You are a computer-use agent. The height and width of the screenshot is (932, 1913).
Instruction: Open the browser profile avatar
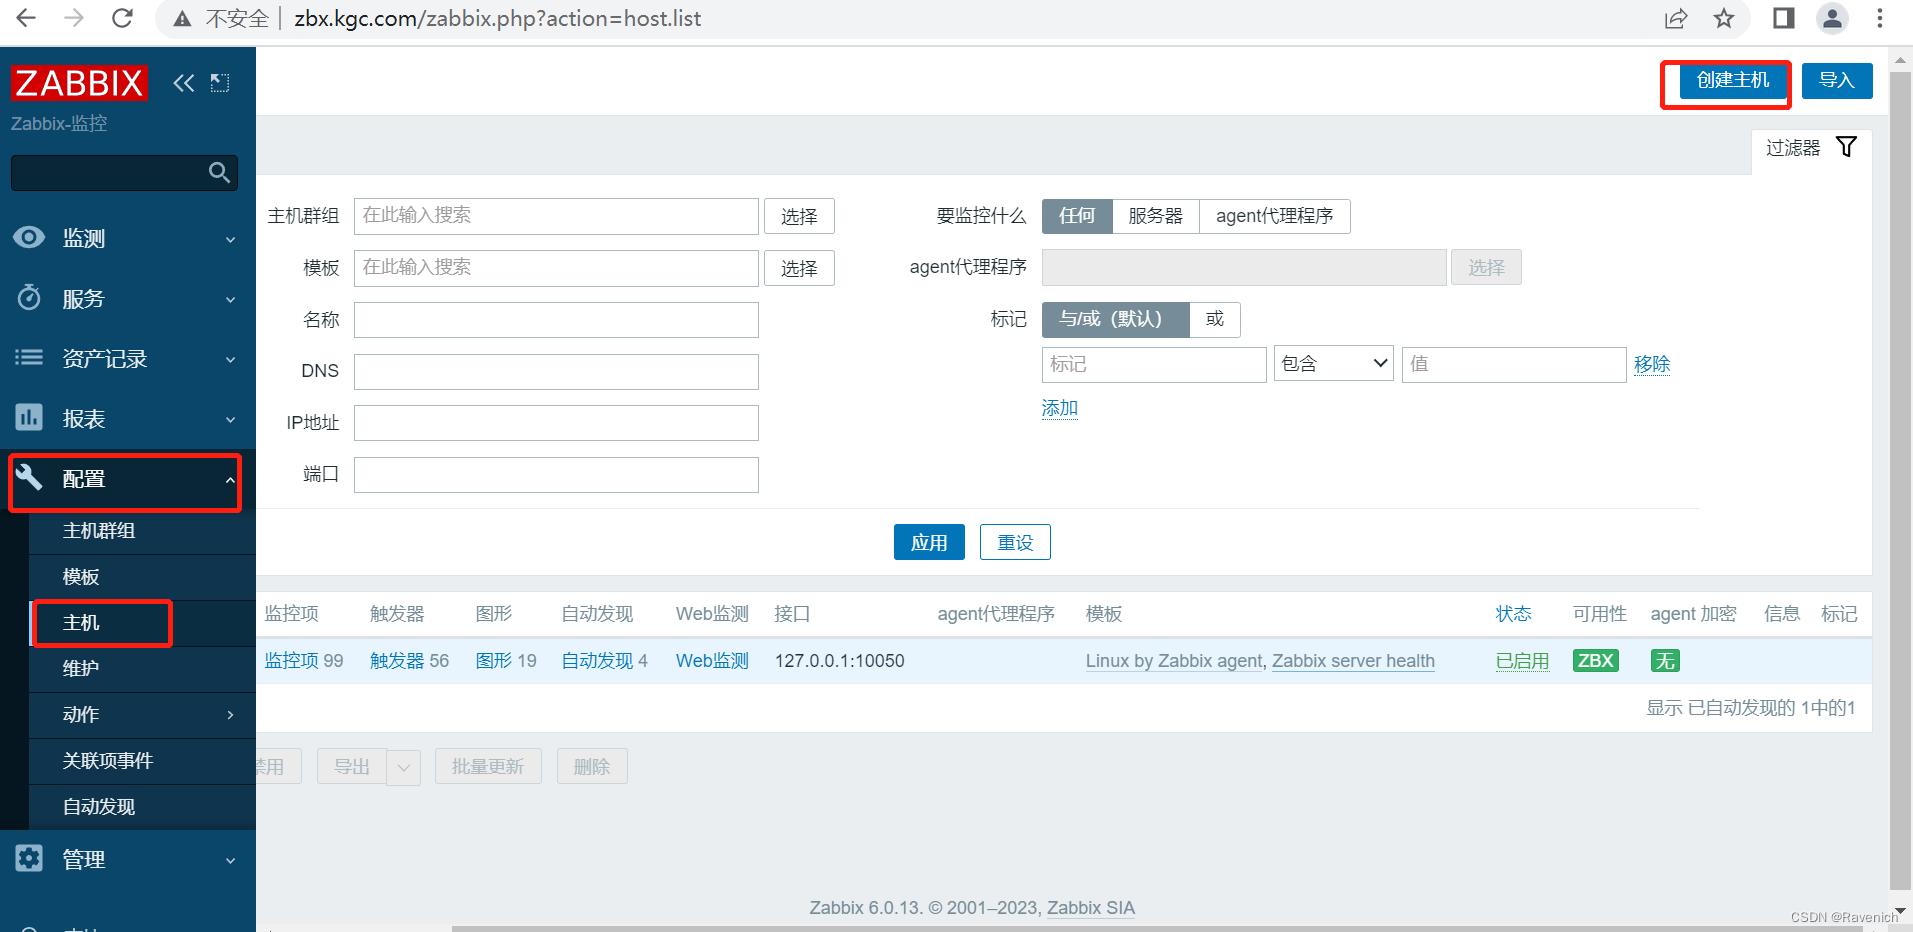point(1832,18)
